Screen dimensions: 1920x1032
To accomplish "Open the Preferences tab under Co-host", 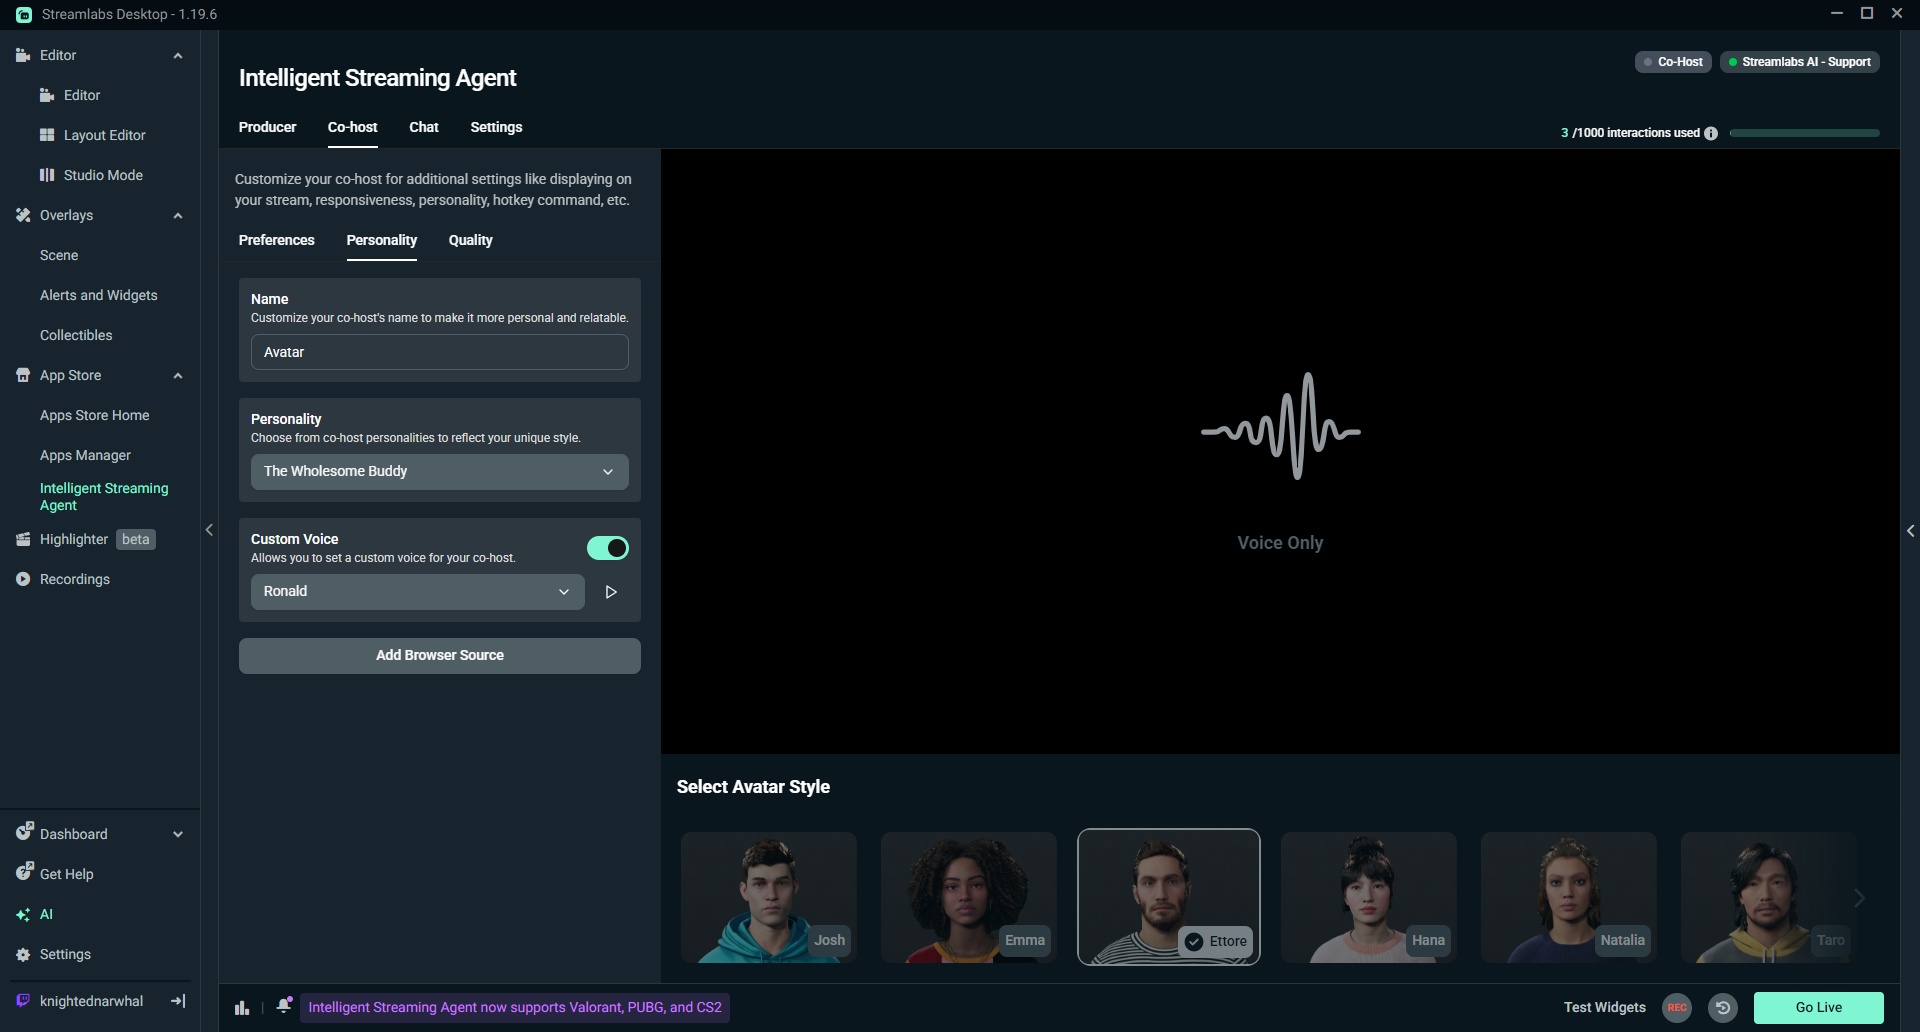I will coord(276,240).
